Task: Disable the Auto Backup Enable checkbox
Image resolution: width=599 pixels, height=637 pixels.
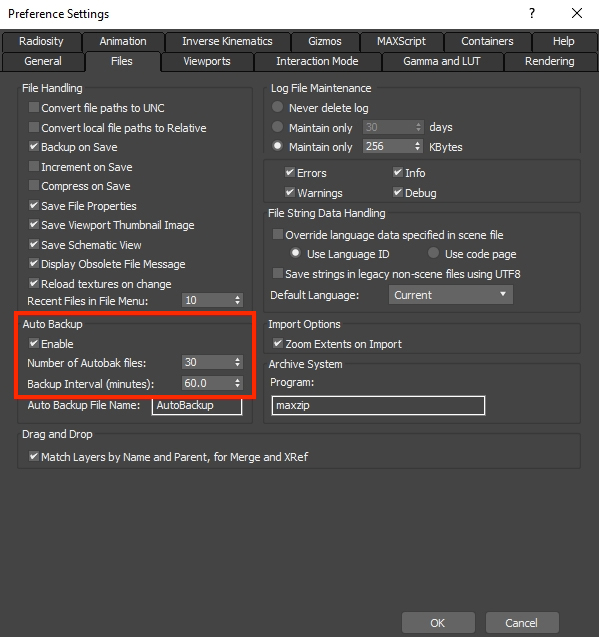Action: point(34,344)
